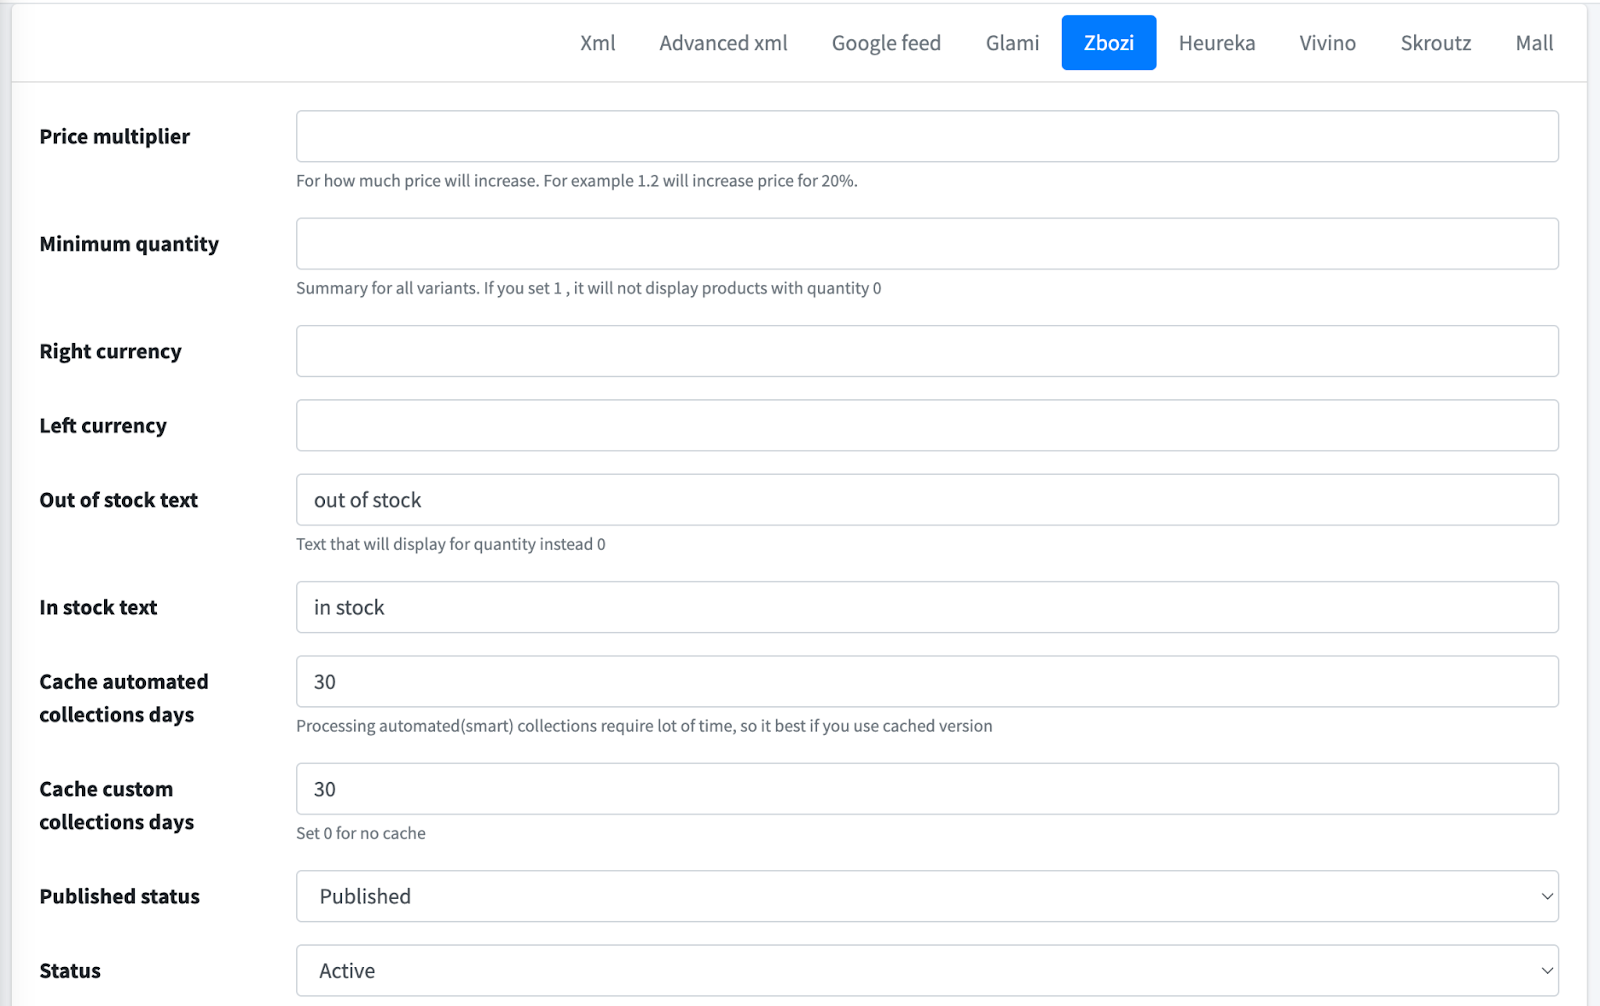1600x1006 pixels.
Task: Select the Google feed tab
Action: coord(886,43)
